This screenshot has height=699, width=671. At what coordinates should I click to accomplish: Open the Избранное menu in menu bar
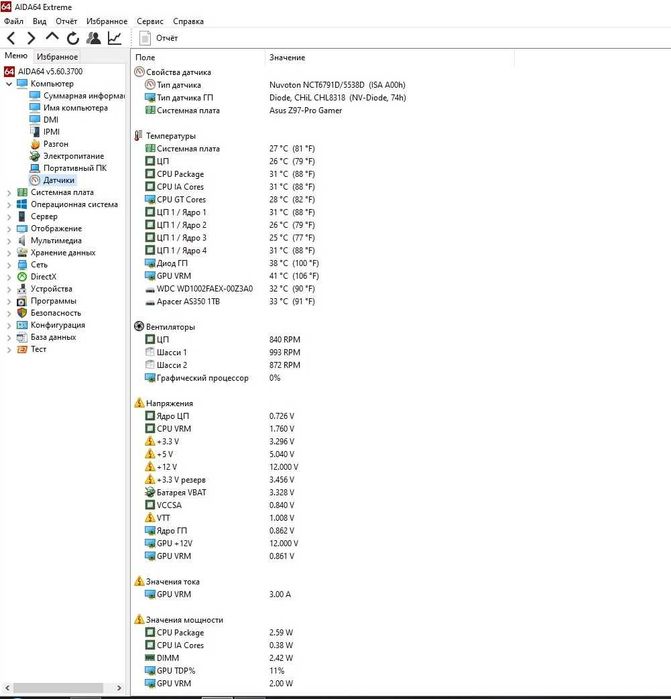107,21
